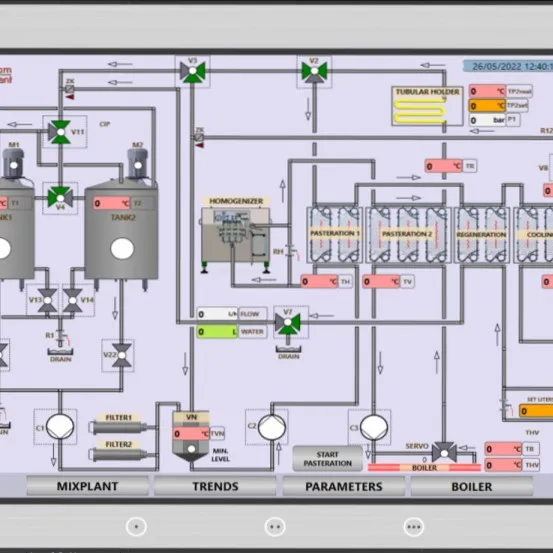Toggle valve V22
The width and height of the screenshot is (553, 553).
[x=122, y=355]
